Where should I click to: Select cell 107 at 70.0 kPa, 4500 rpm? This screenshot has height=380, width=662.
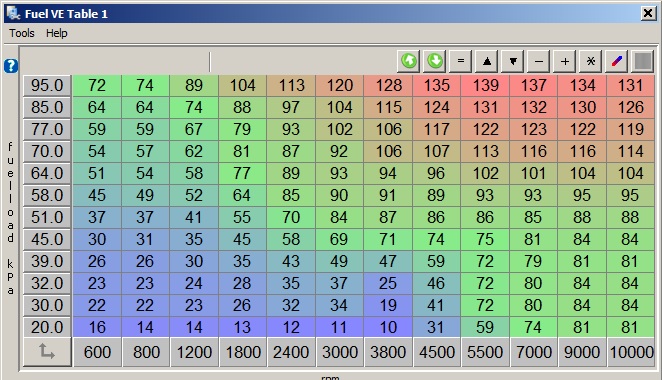click(x=437, y=152)
